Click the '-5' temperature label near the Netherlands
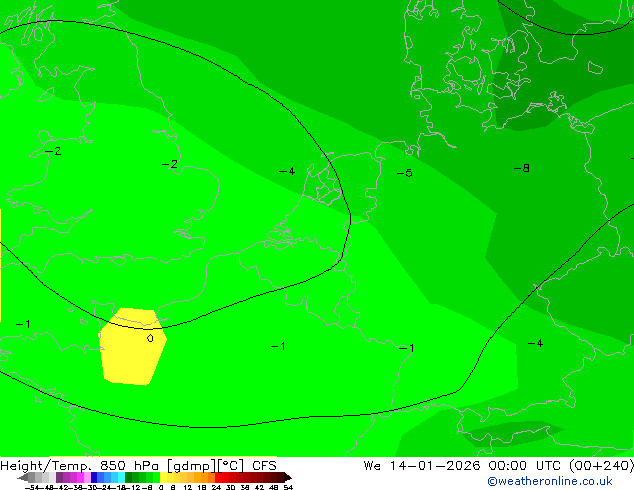Image resolution: width=634 pixels, height=490 pixels. click(404, 173)
